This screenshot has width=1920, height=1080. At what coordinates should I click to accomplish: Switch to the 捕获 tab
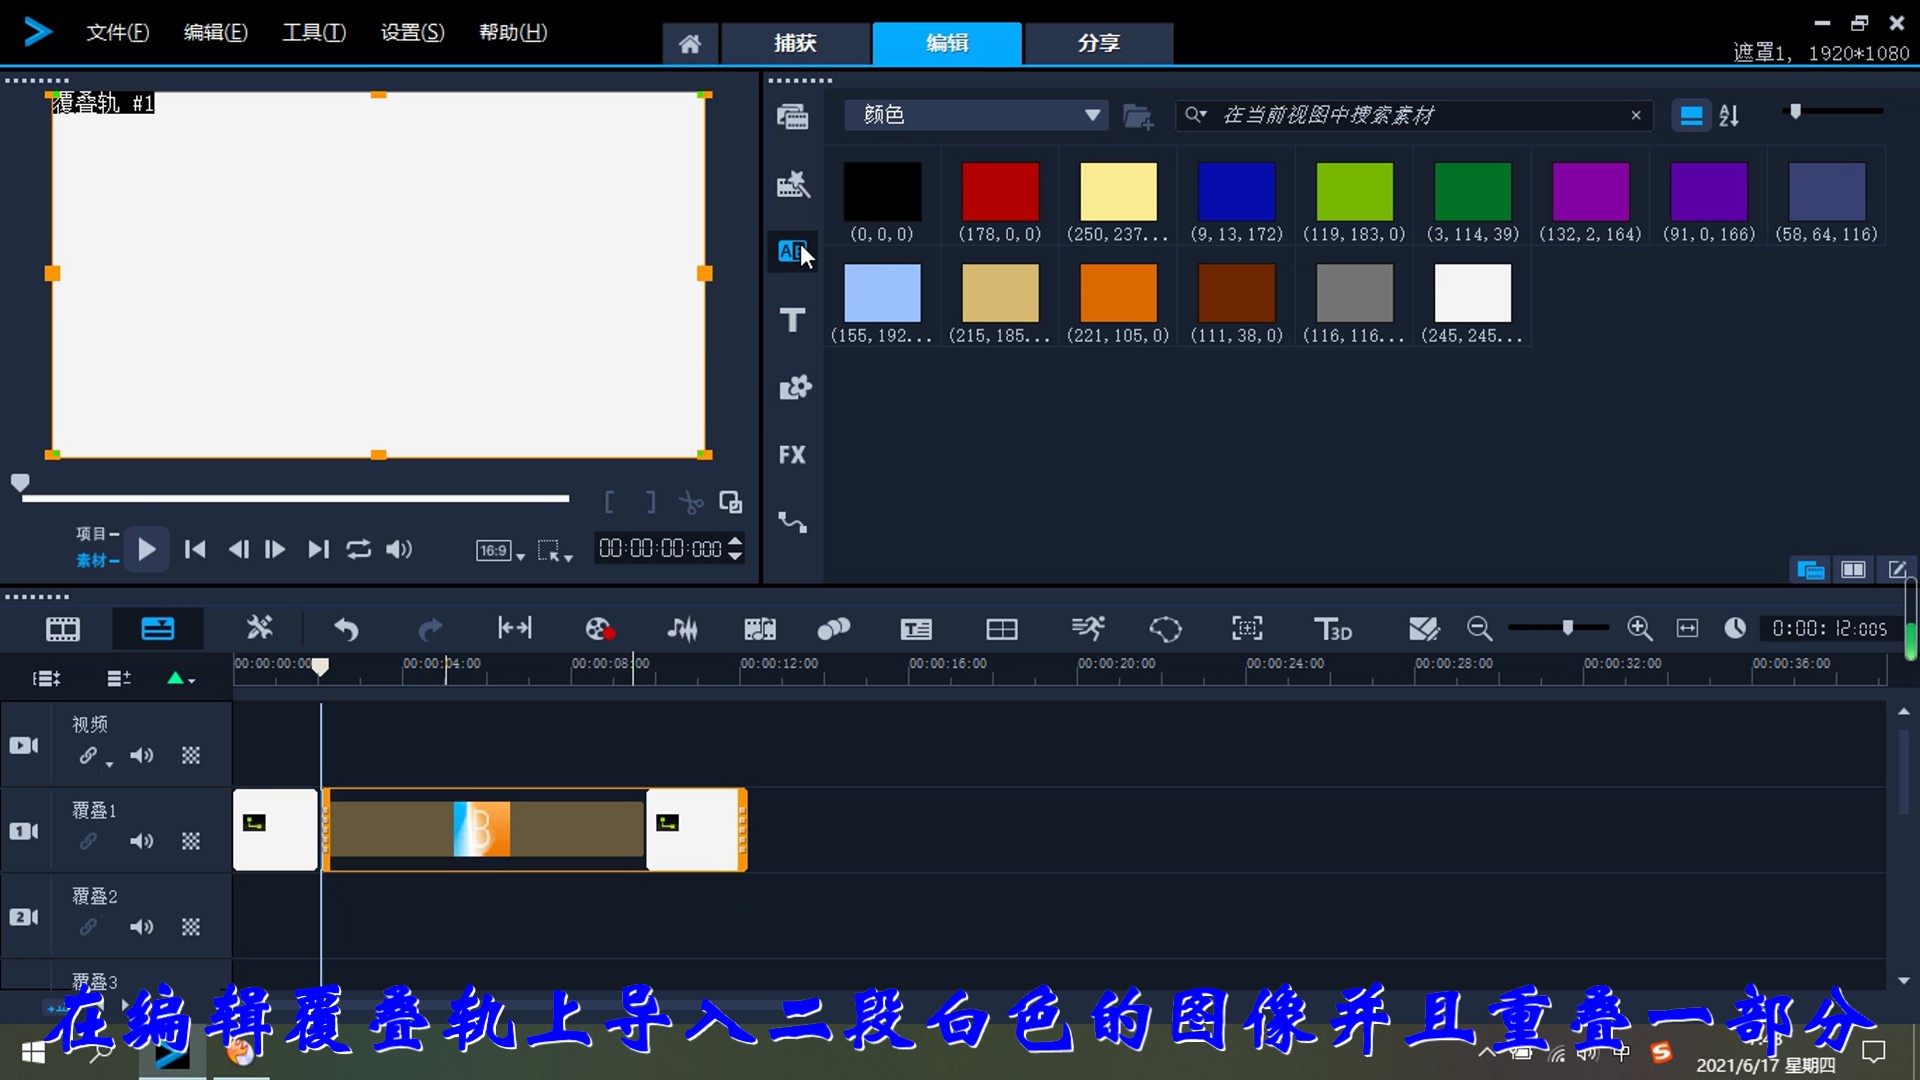(795, 43)
